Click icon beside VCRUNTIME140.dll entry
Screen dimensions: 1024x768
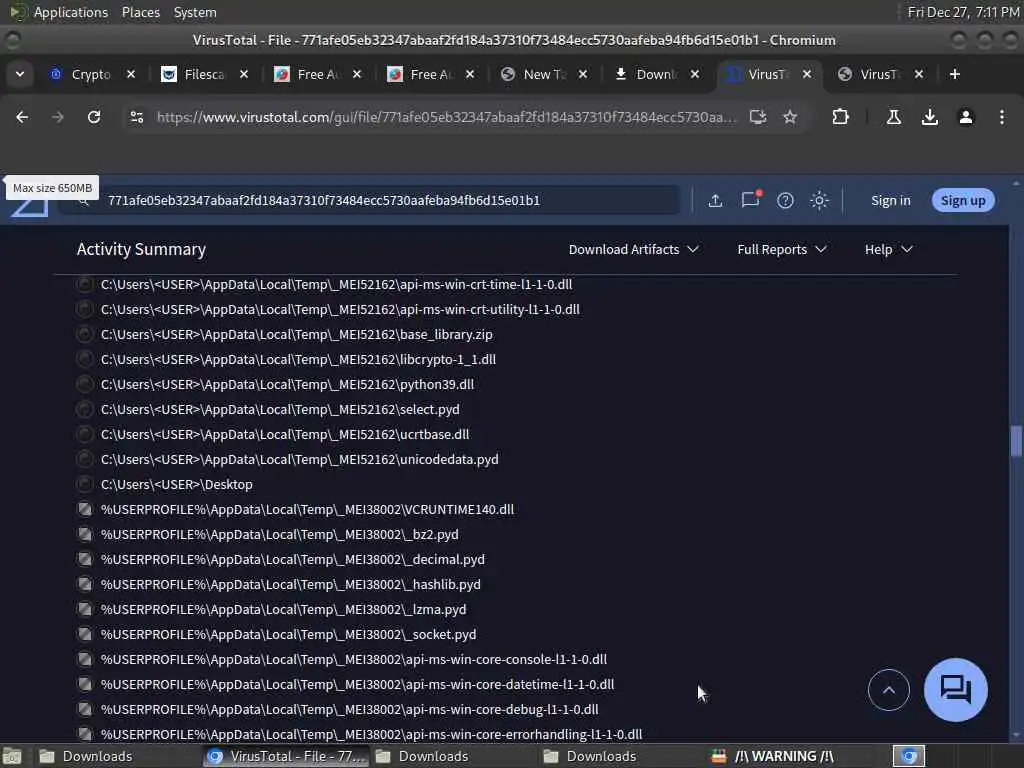[x=84, y=509]
